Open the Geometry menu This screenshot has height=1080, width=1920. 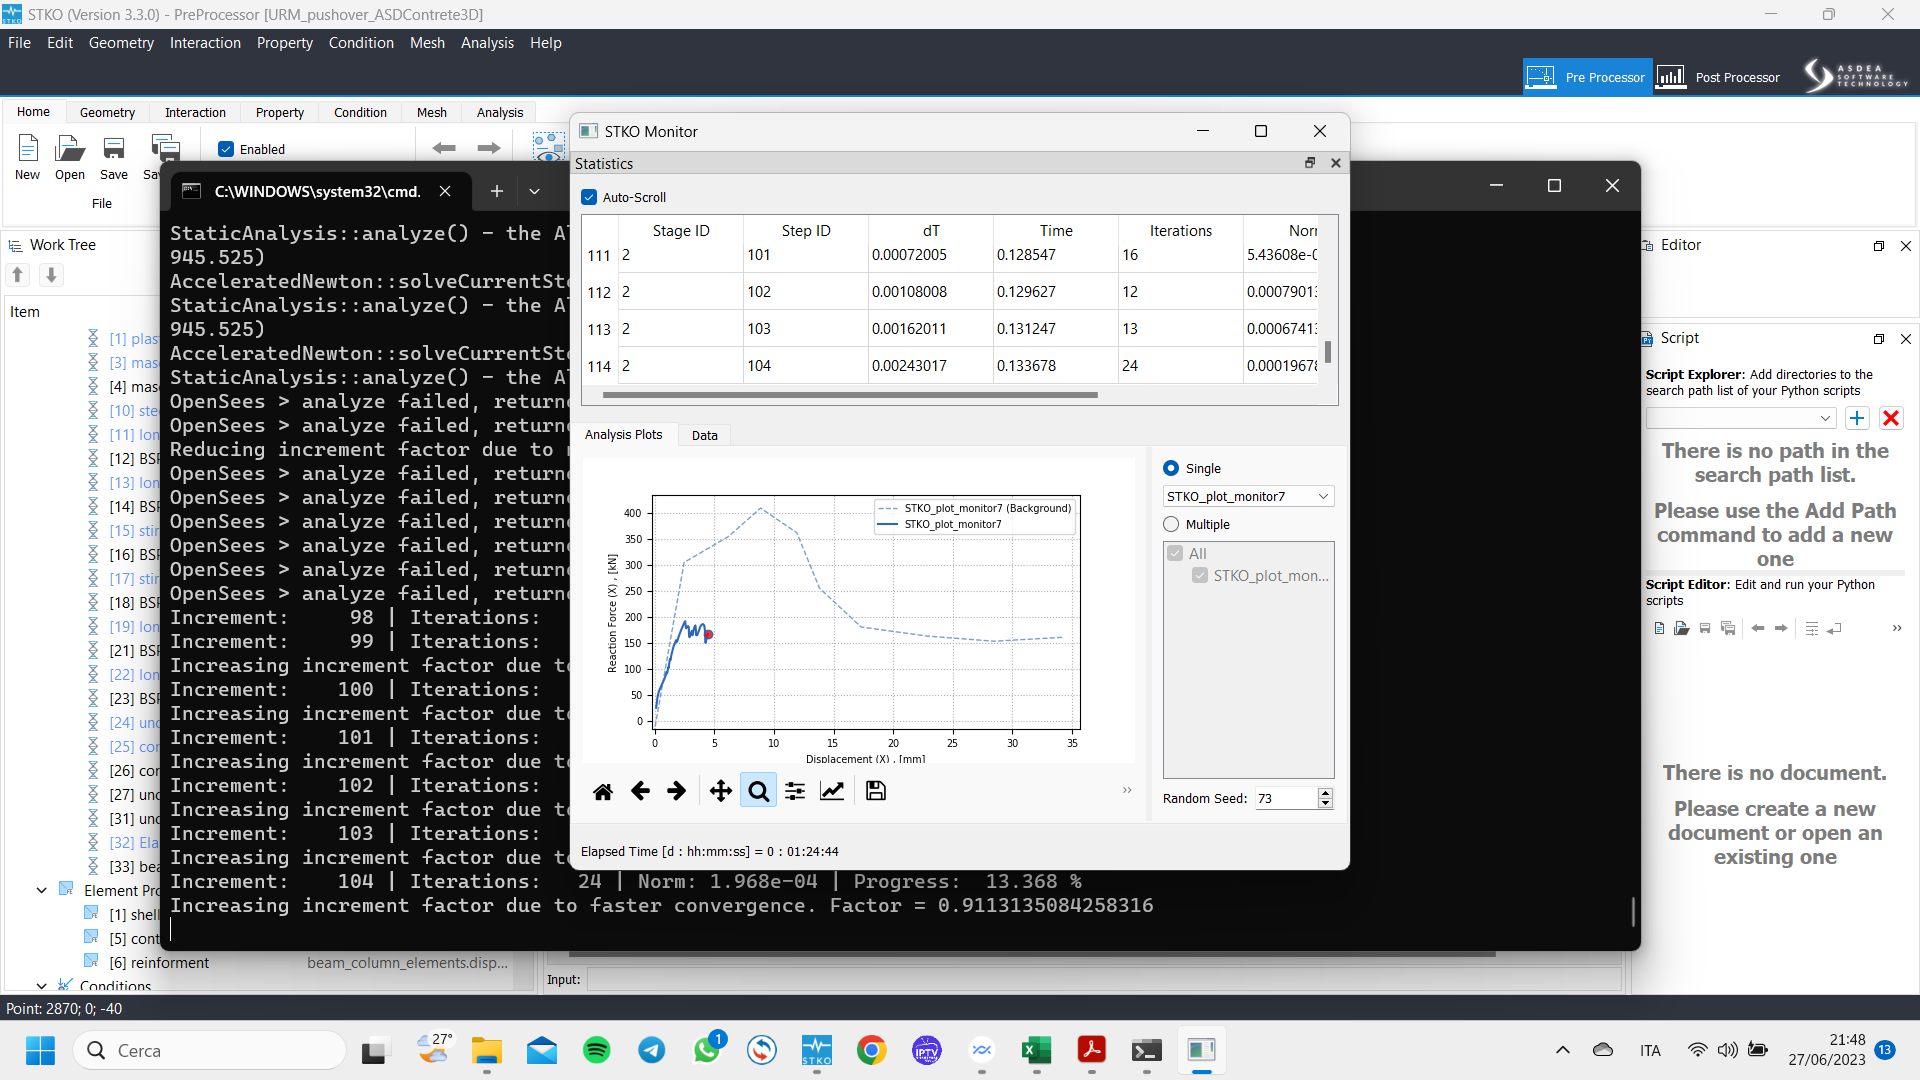pos(121,43)
